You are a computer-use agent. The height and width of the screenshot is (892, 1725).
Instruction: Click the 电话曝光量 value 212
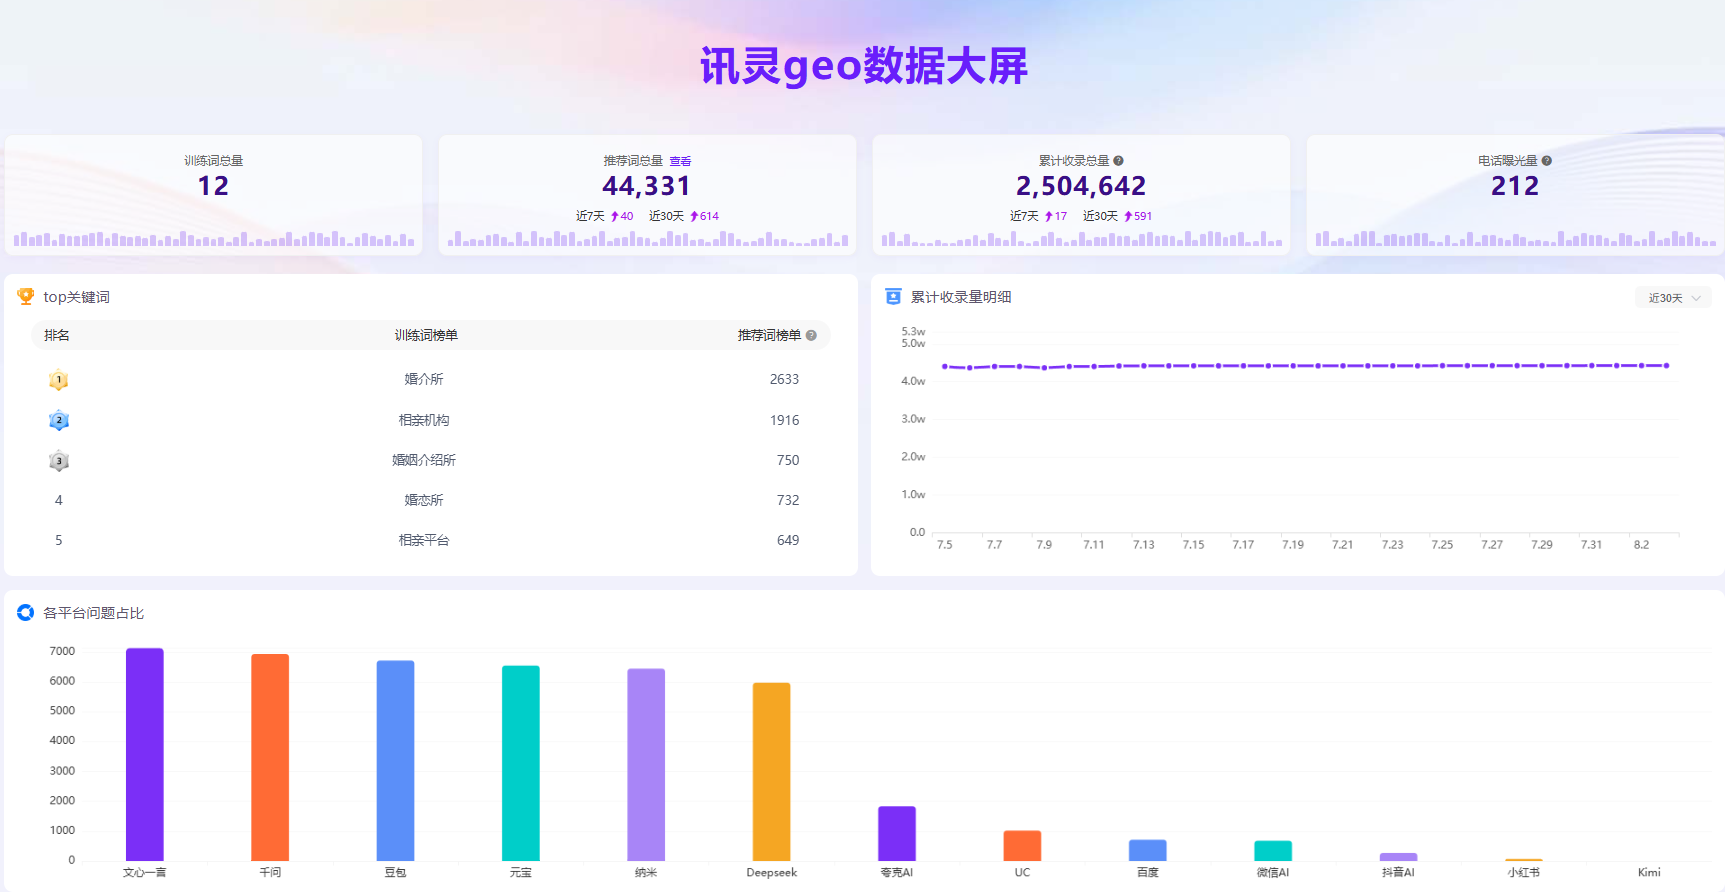pos(1515,186)
